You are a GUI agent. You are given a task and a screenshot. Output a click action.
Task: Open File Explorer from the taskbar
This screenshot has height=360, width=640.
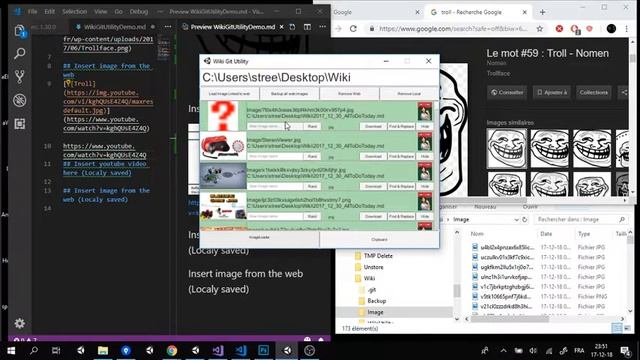tap(103, 350)
